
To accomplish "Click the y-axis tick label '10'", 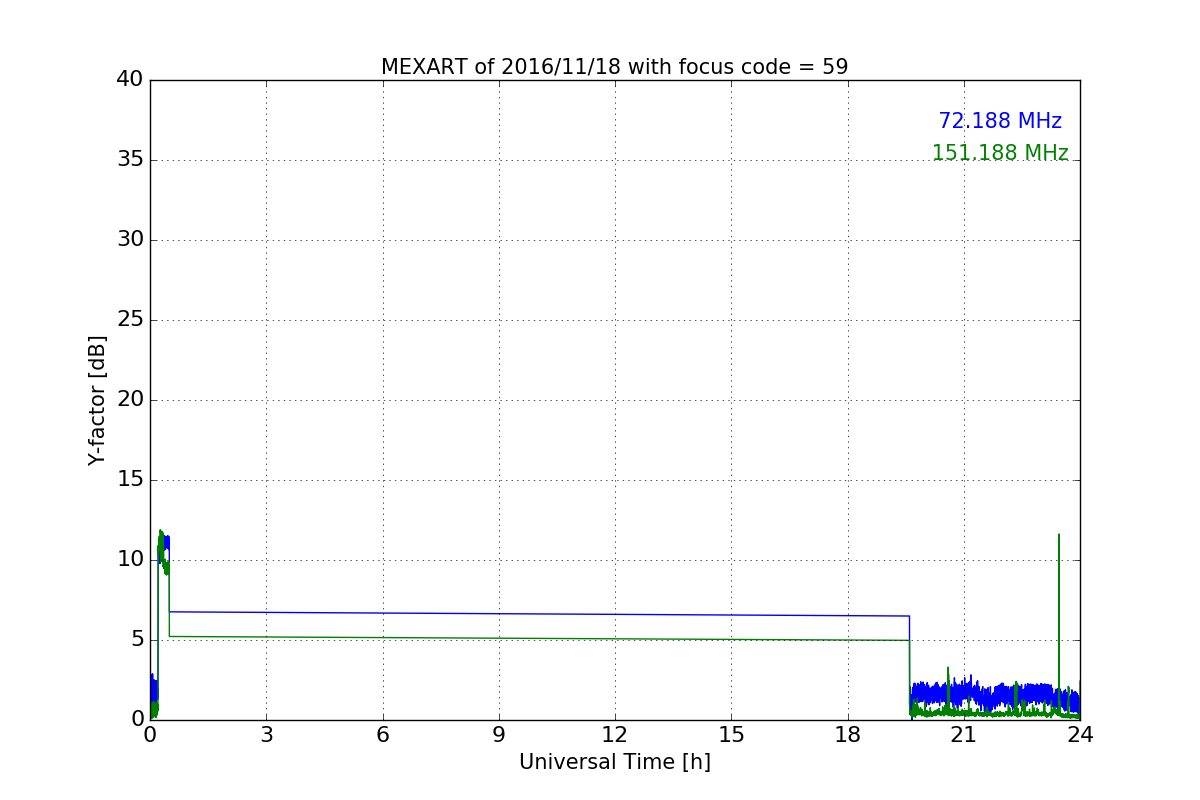I will (x=130, y=560).
